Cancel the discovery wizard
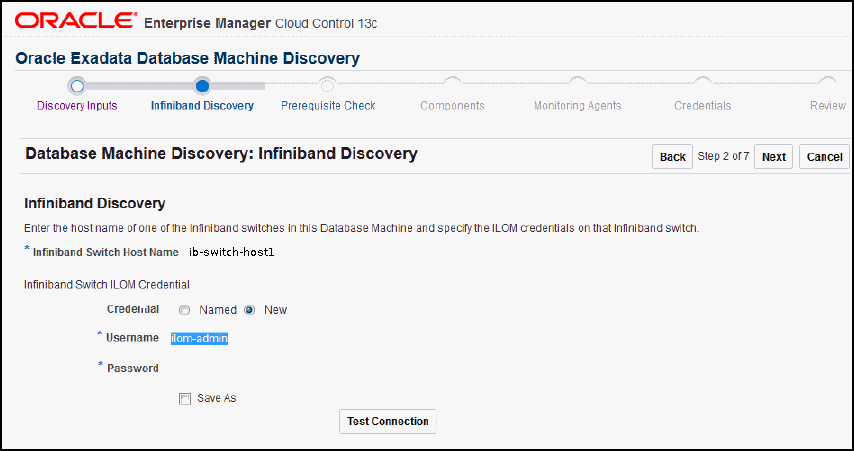854x451 pixels. point(825,157)
